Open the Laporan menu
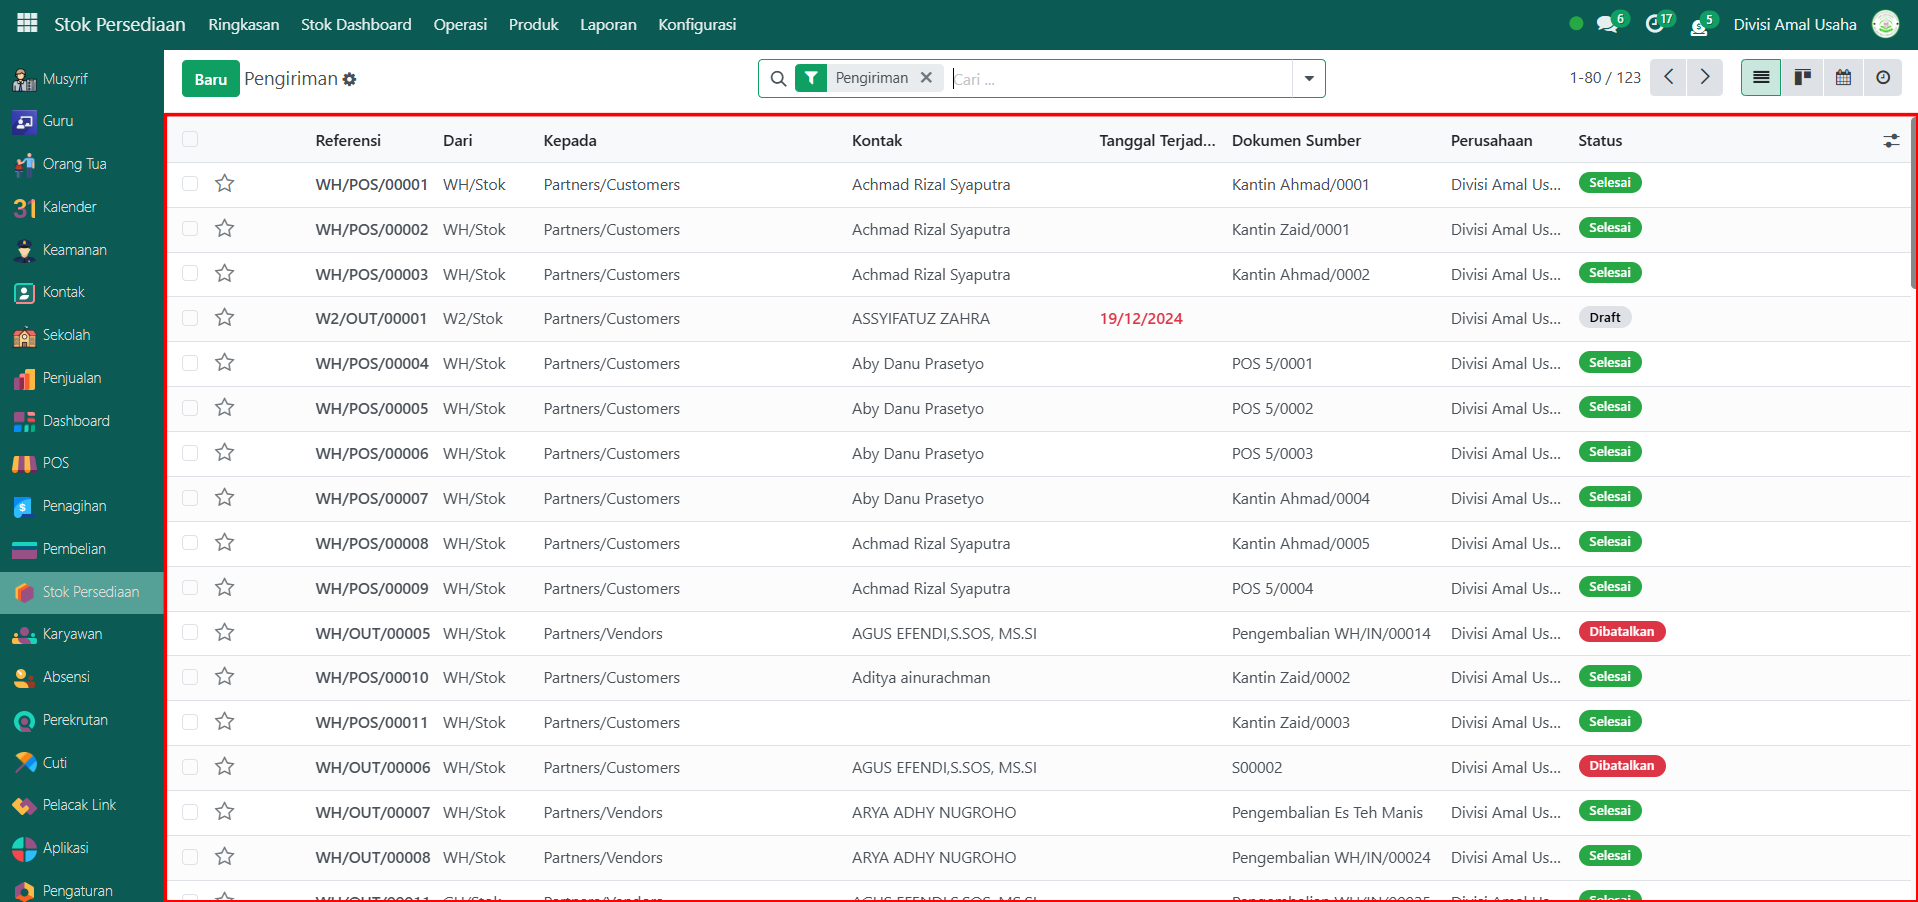This screenshot has height=902, width=1918. tap(608, 24)
